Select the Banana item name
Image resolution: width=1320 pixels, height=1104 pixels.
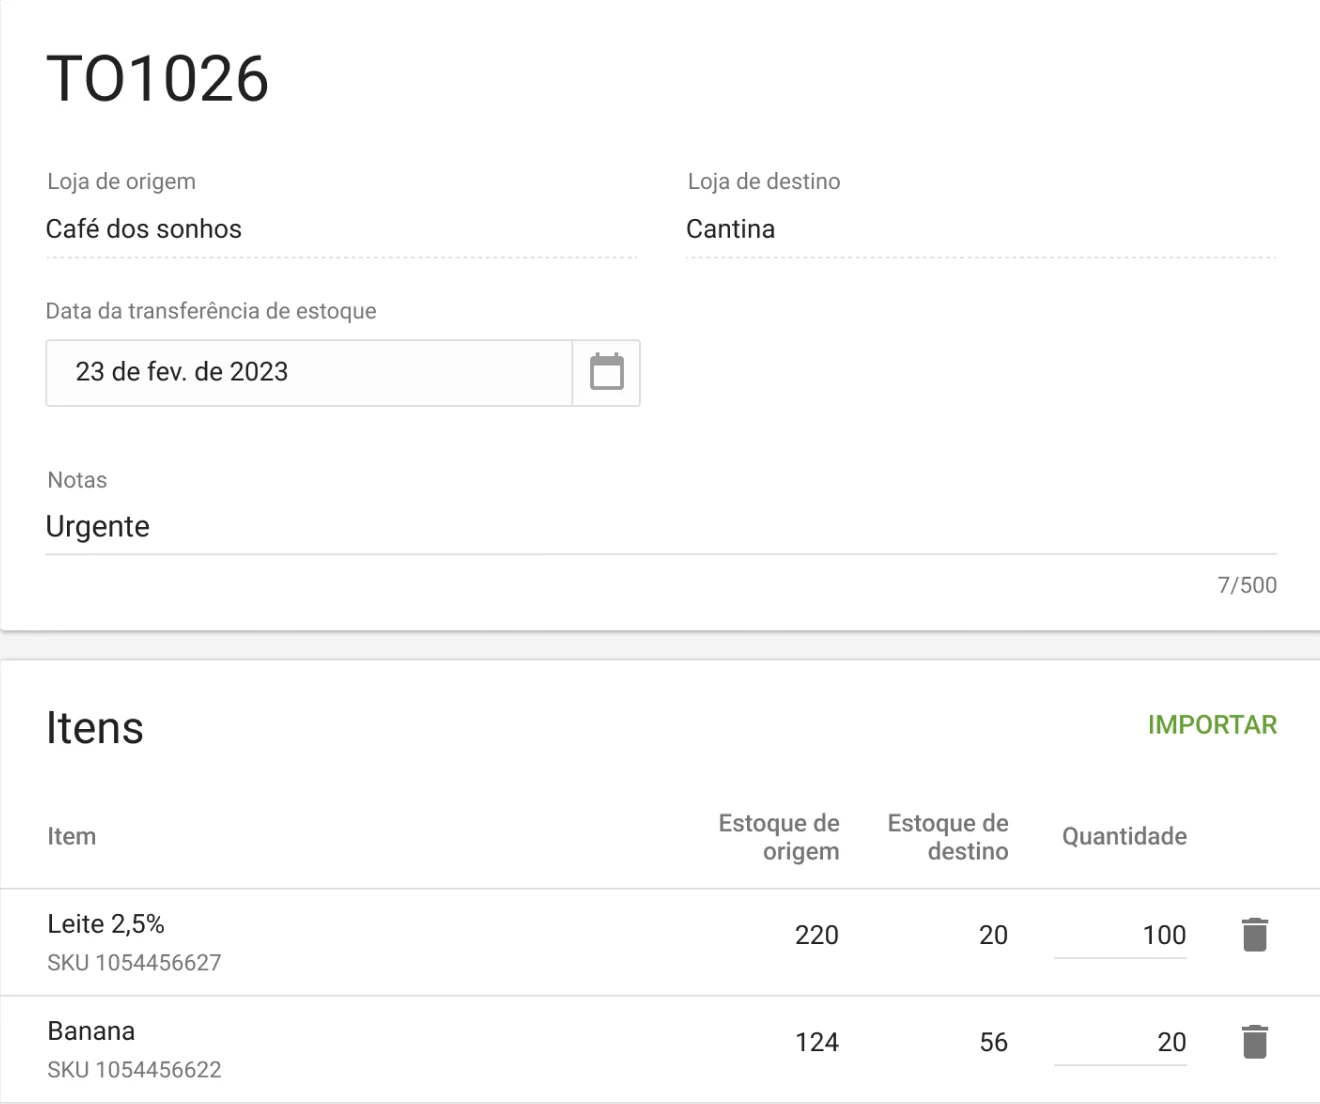click(x=91, y=1031)
